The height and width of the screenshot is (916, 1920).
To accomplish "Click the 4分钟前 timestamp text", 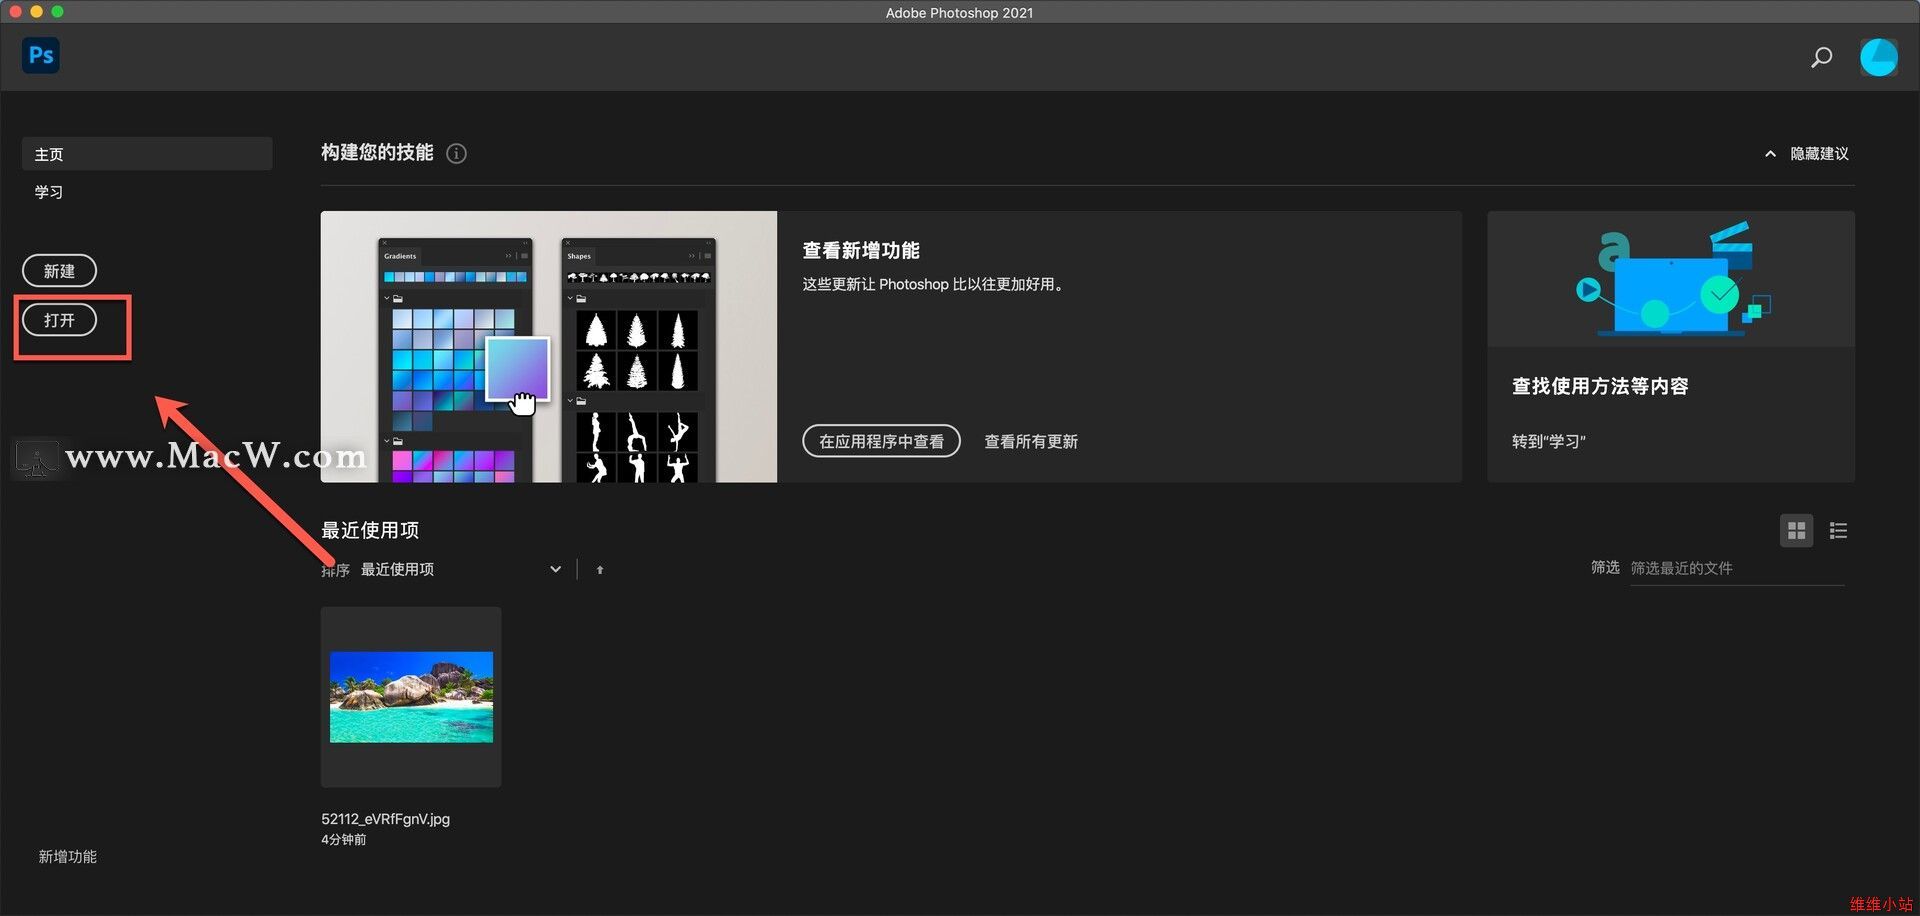I will 344,840.
